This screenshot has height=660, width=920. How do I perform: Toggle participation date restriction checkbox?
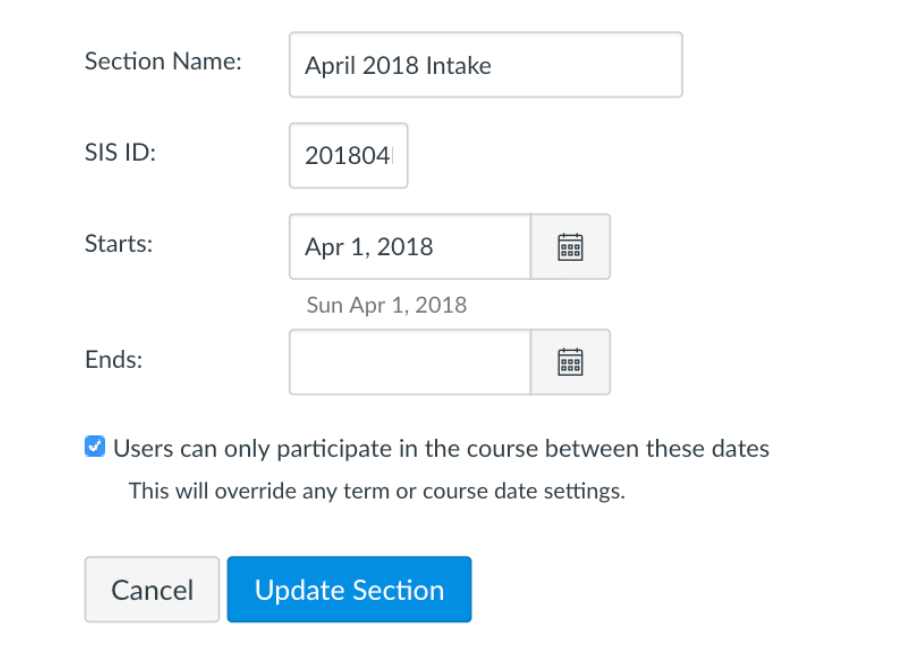point(94,446)
